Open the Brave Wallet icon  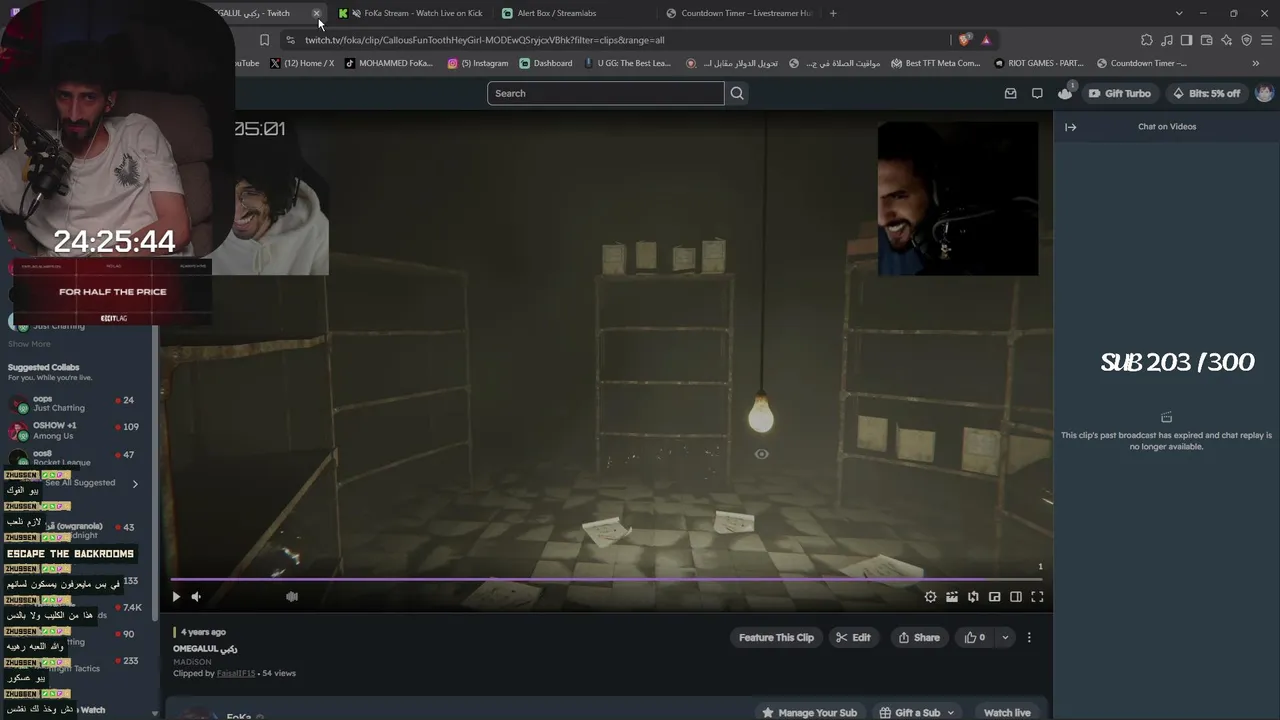[x=1207, y=40]
